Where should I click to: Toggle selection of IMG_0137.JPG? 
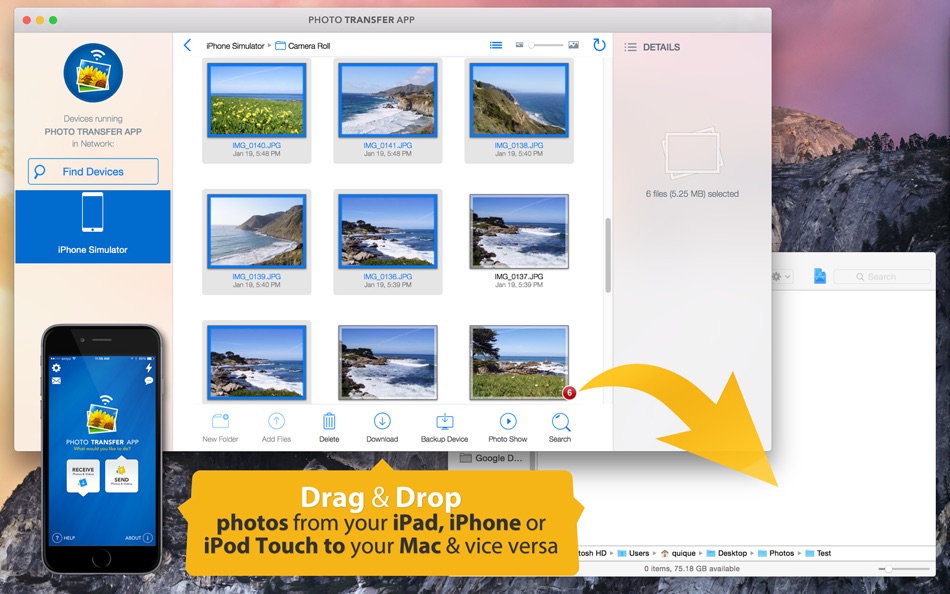518,230
